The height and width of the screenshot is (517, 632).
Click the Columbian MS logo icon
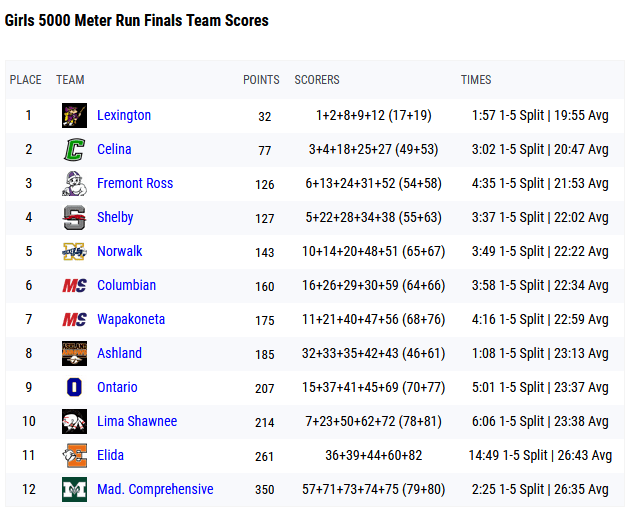(74, 285)
